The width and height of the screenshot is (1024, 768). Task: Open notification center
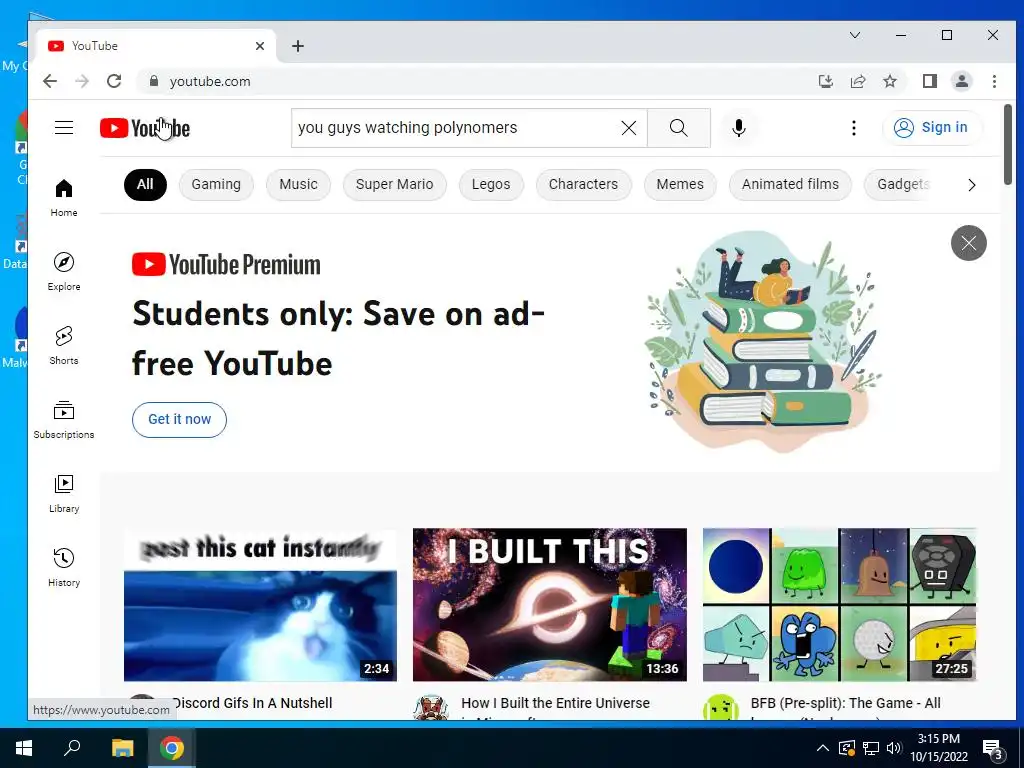pos(993,748)
